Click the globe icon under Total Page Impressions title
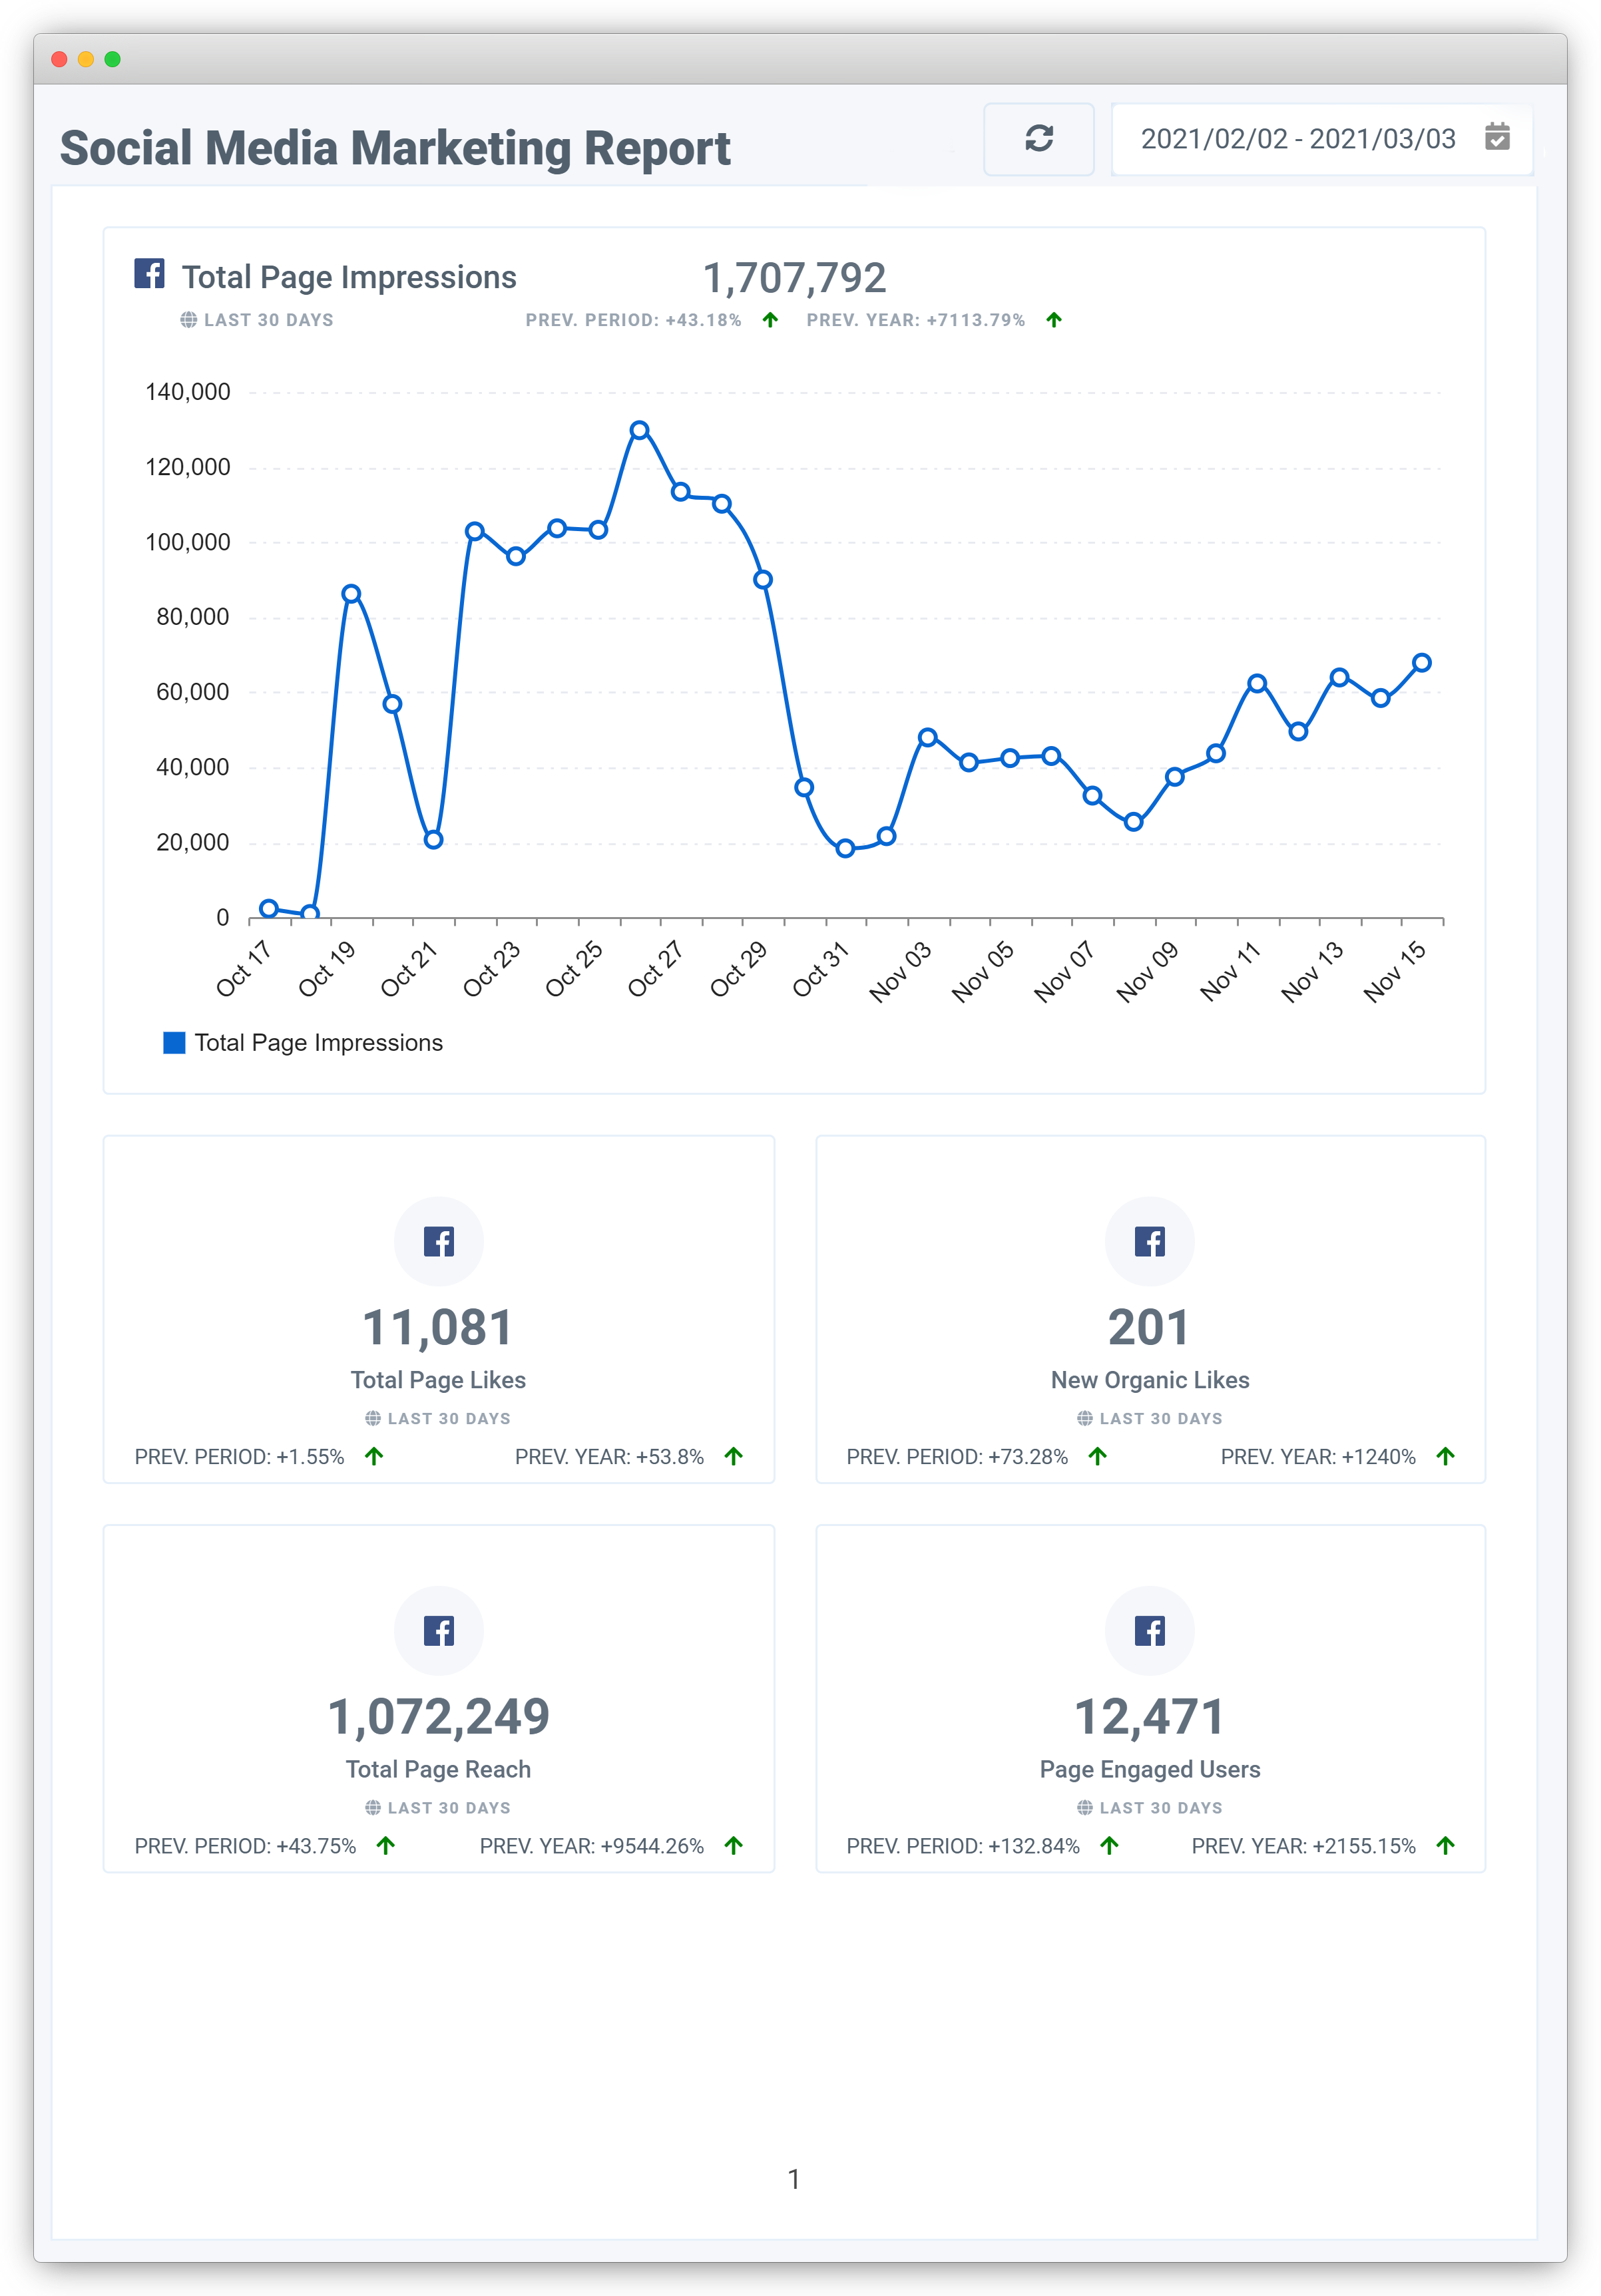Image resolution: width=1601 pixels, height=2296 pixels. click(x=188, y=320)
